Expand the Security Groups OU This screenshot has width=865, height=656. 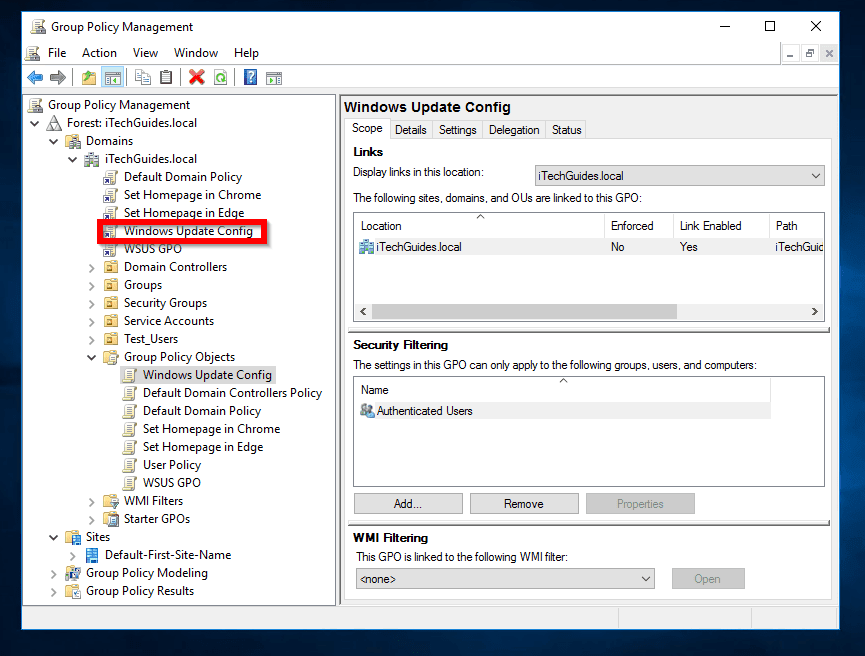92,303
